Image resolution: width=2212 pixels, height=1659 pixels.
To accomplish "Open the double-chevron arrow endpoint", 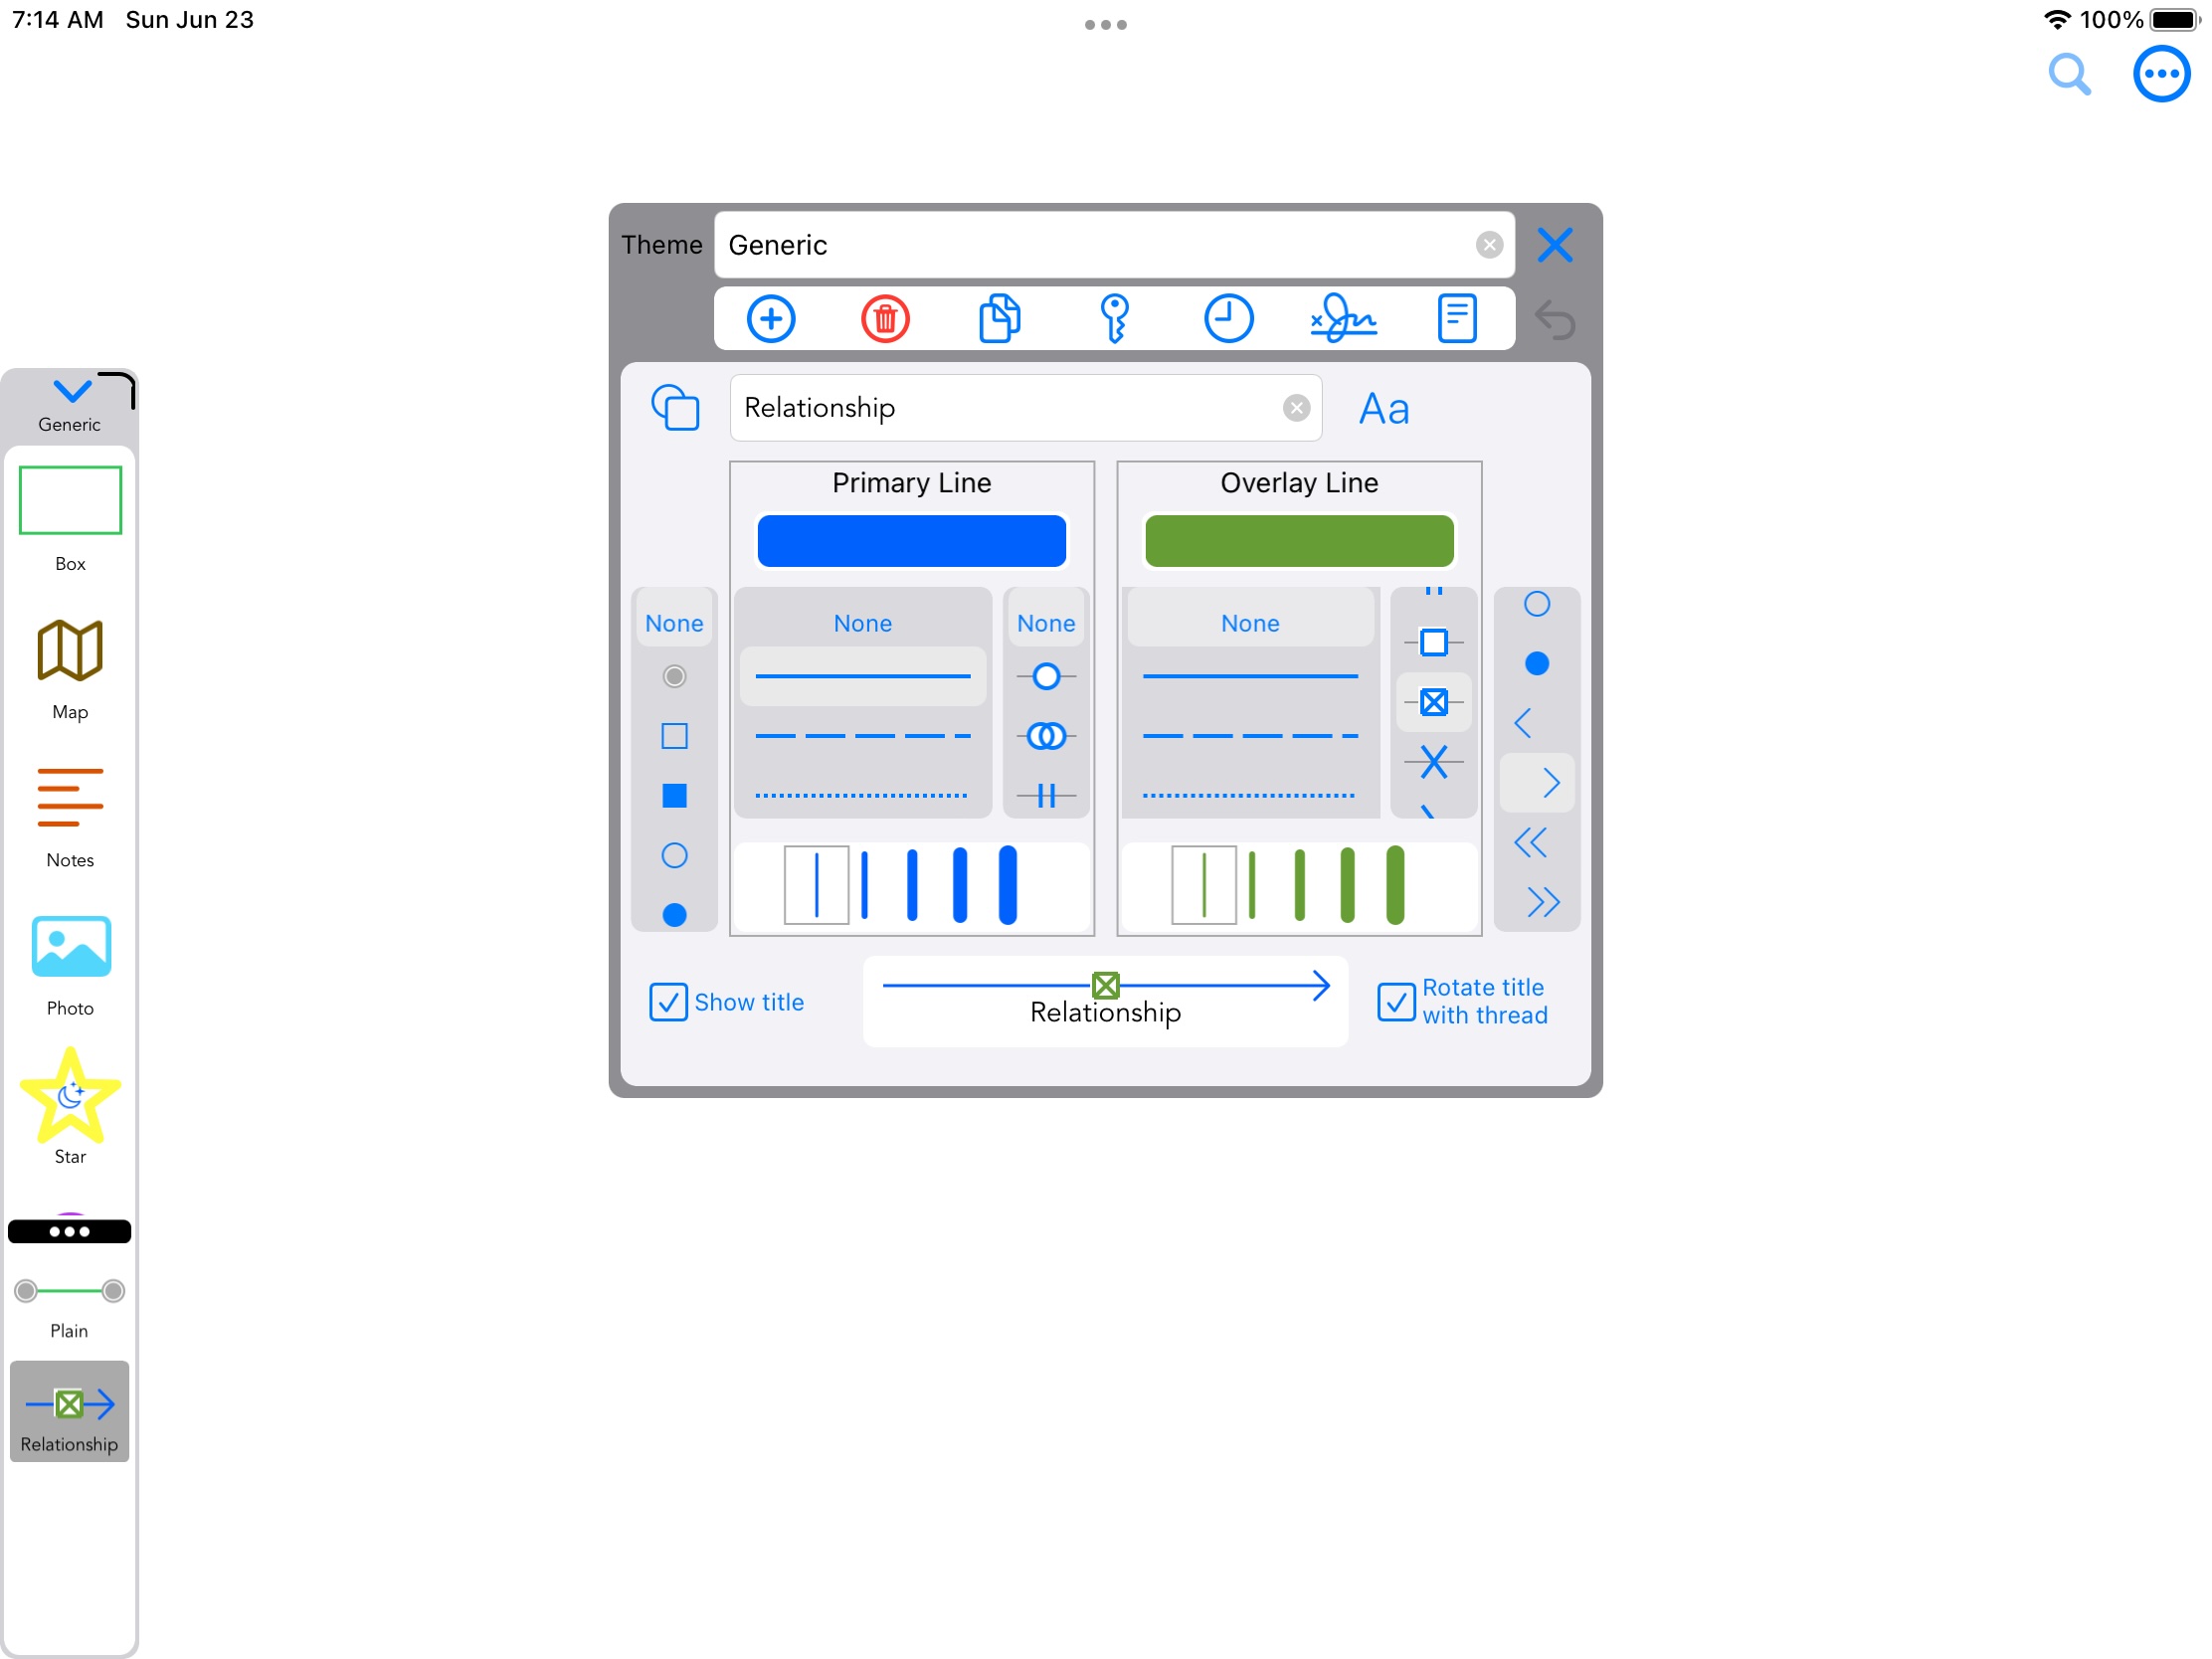I will point(1540,901).
